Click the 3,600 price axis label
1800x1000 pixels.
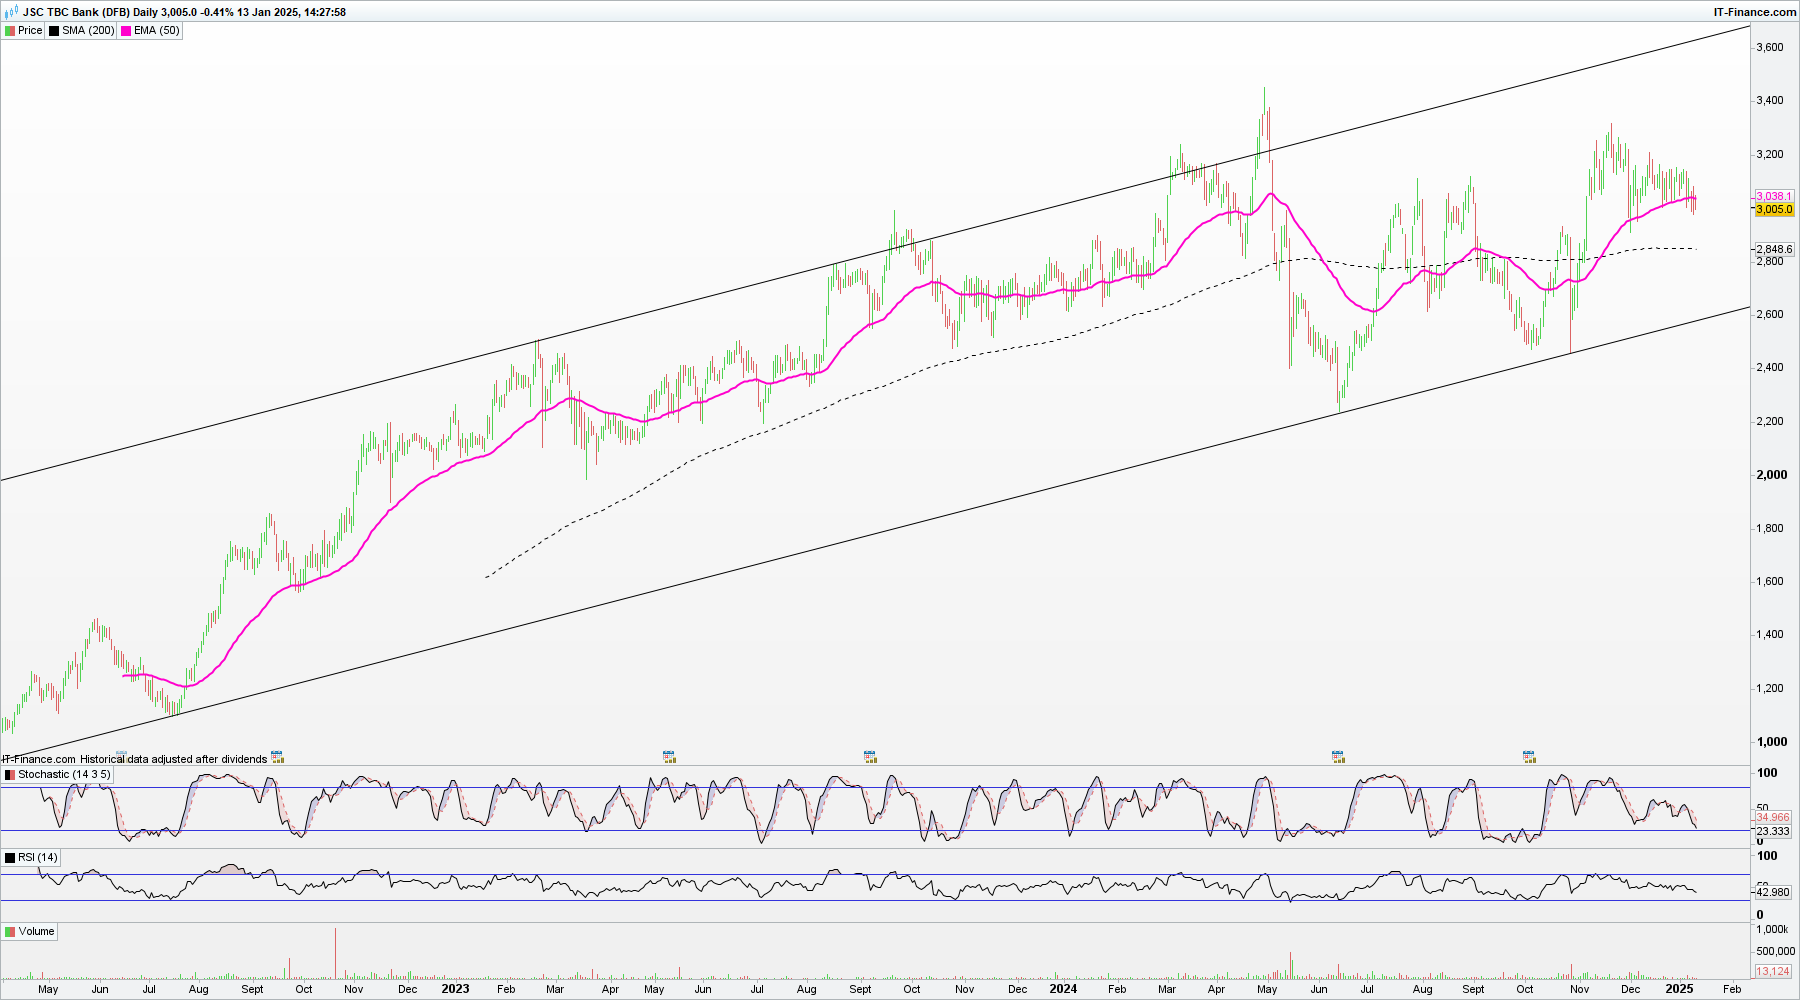1770,48
